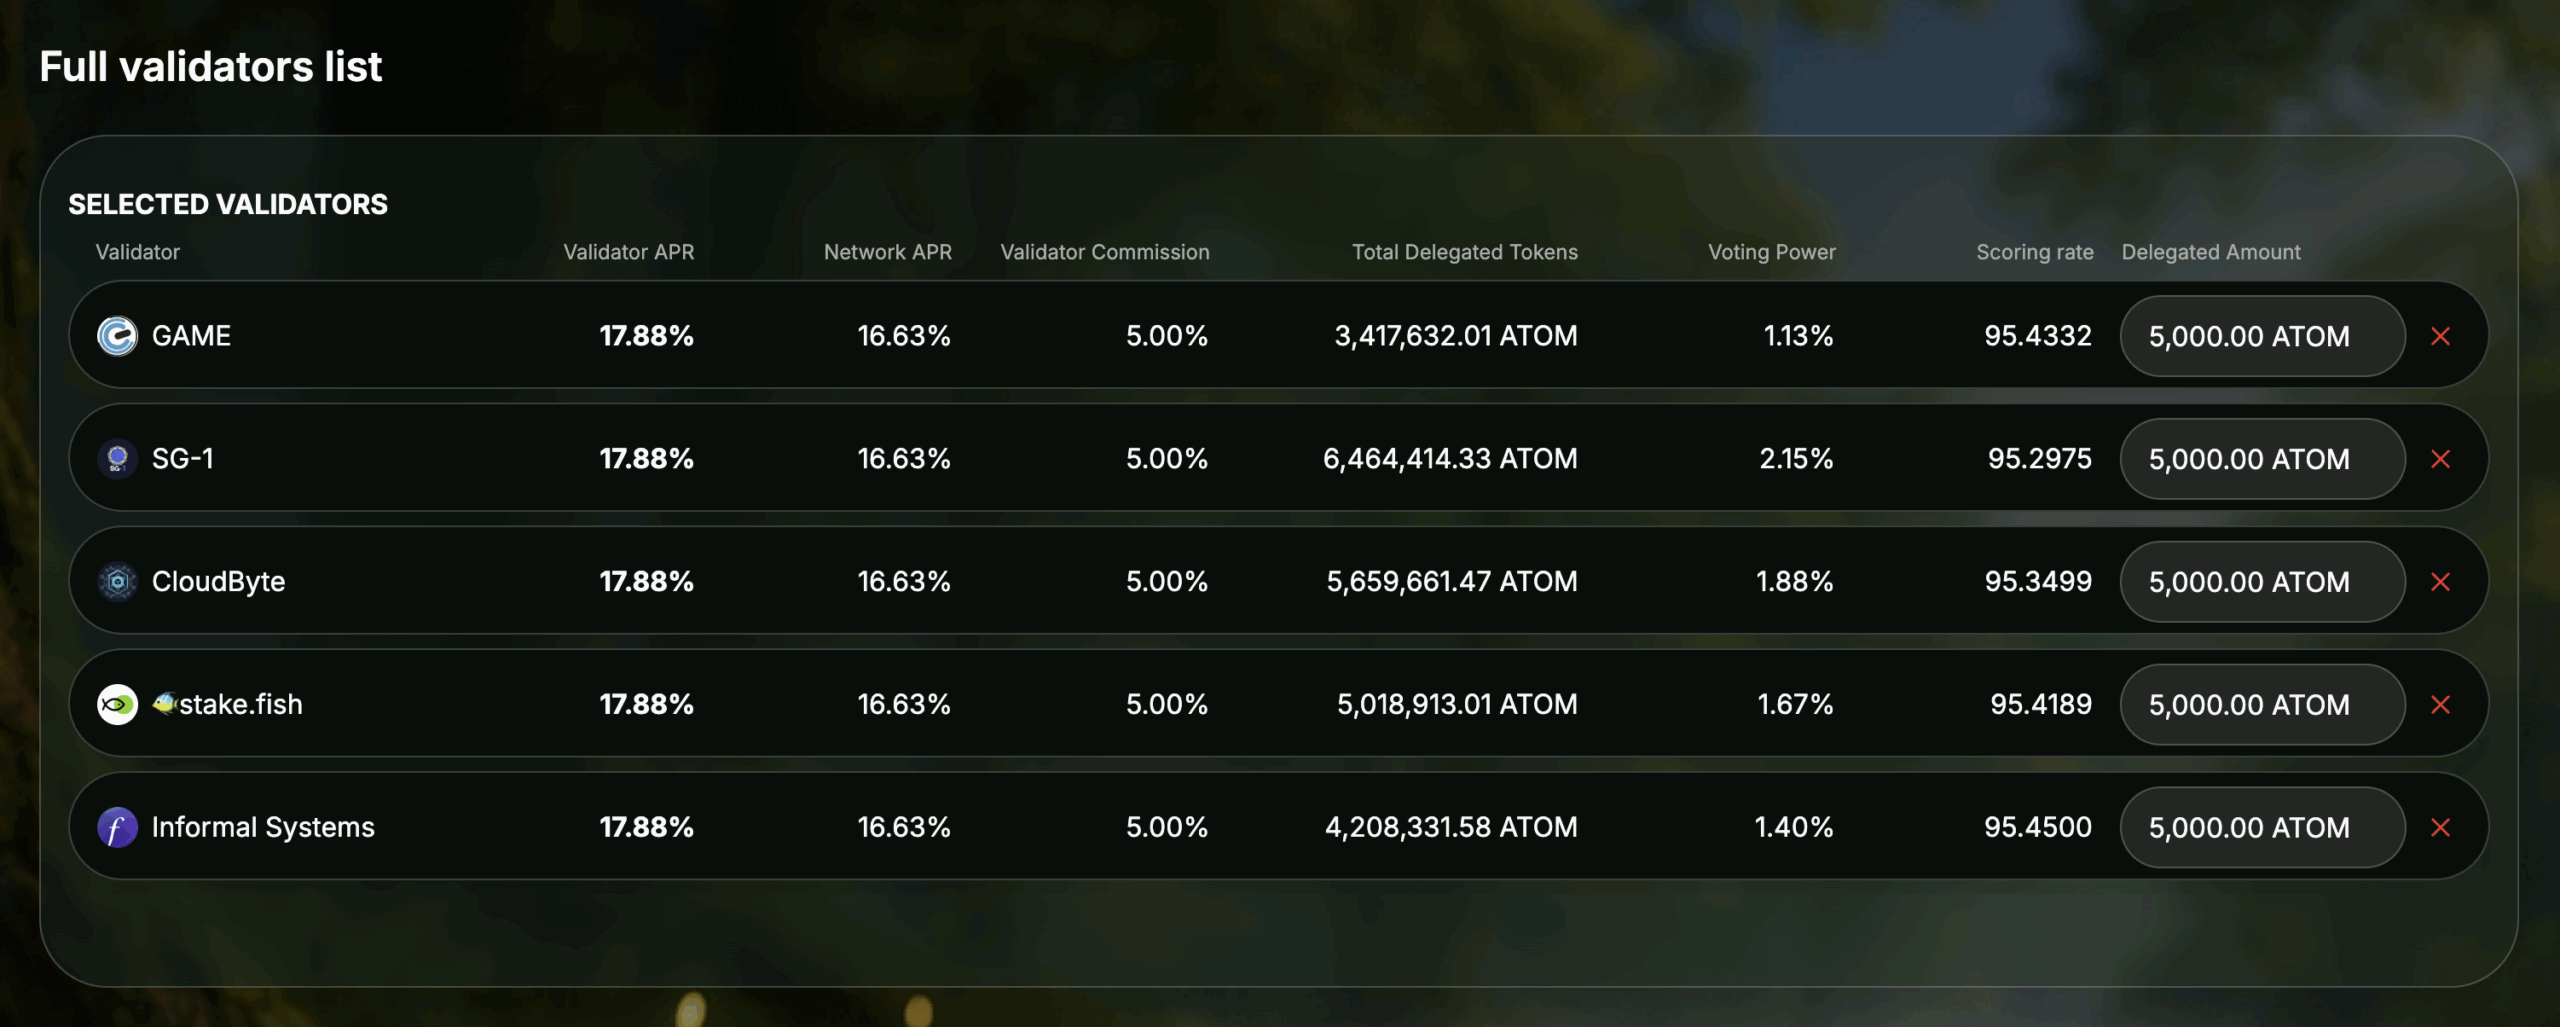This screenshot has height=1027, width=2560.
Task: Click the SG-1 validator logo
Action: point(118,459)
